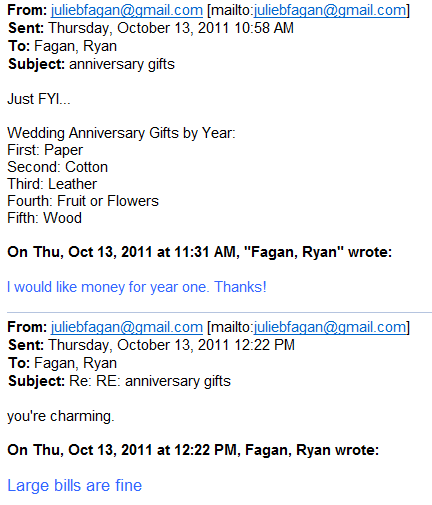Image resolution: width=432 pixels, height=505 pixels.
Task: Select the 'Fourth: Fruit or Flowers' line
Action: click(x=83, y=201)
